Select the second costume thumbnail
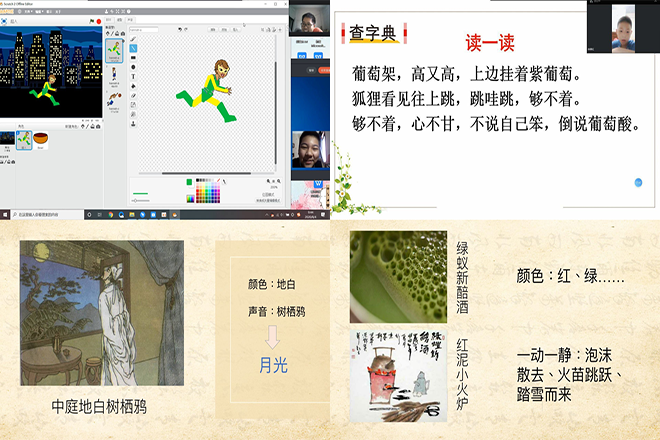Screen dimensions: 660x440 click(x=114, y=76)
